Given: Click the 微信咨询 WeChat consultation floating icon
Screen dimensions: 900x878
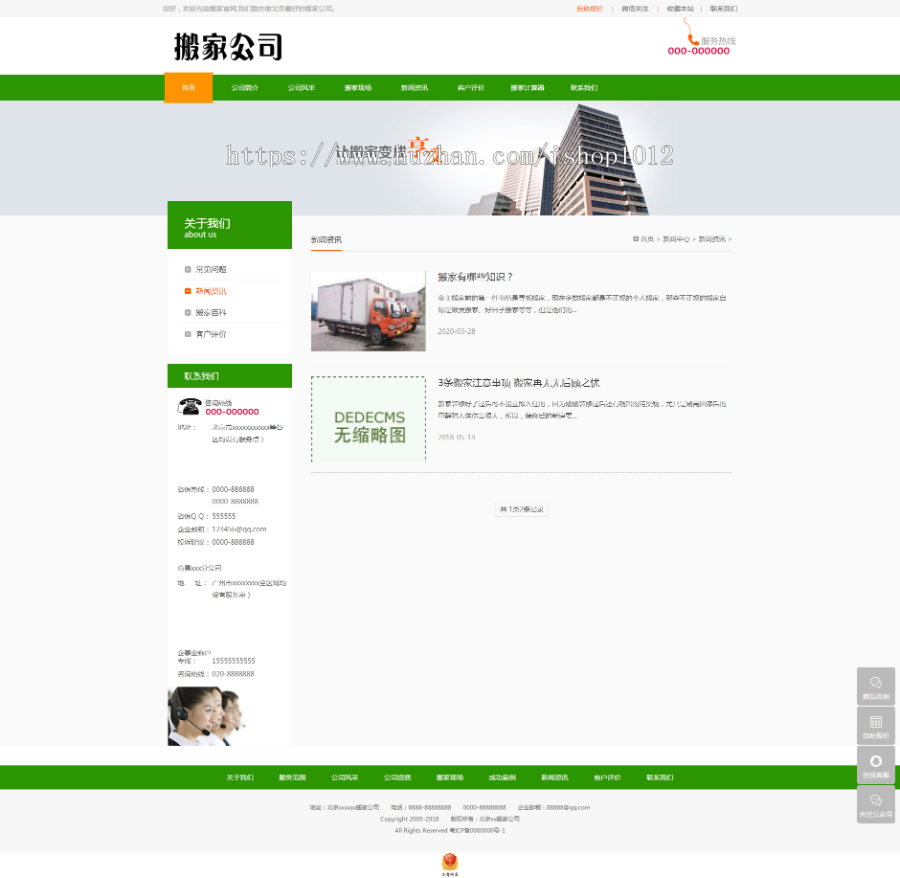Looking at the screenshot, I should [875, 686].
